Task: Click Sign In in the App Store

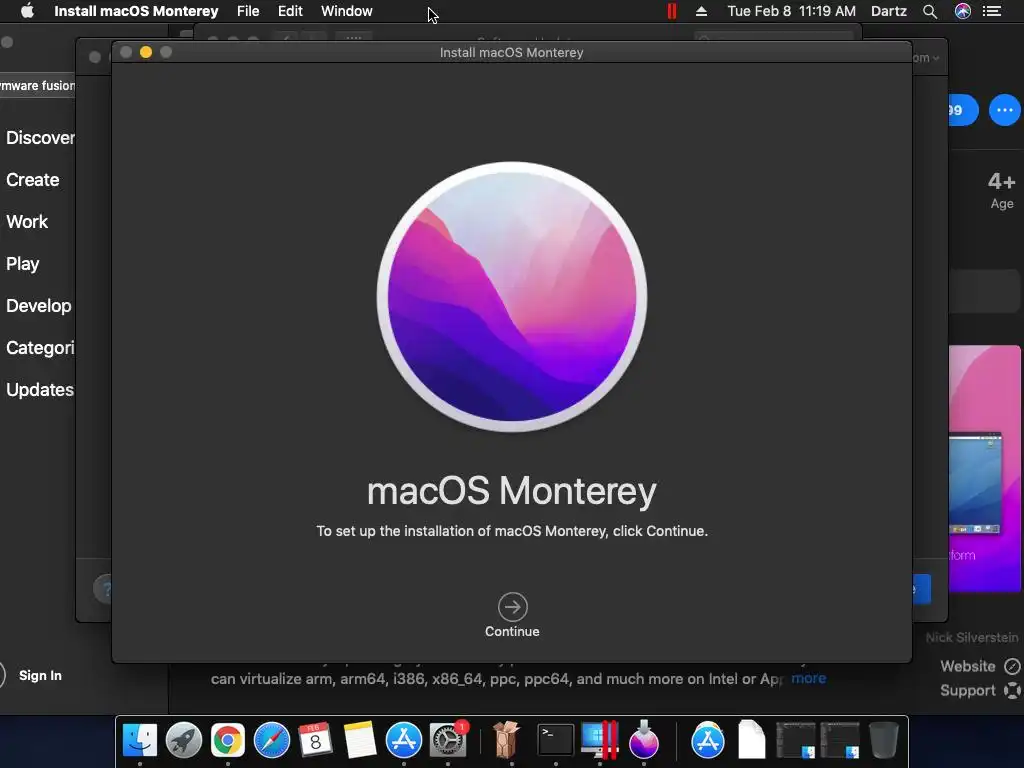Action: click(40, 675)
